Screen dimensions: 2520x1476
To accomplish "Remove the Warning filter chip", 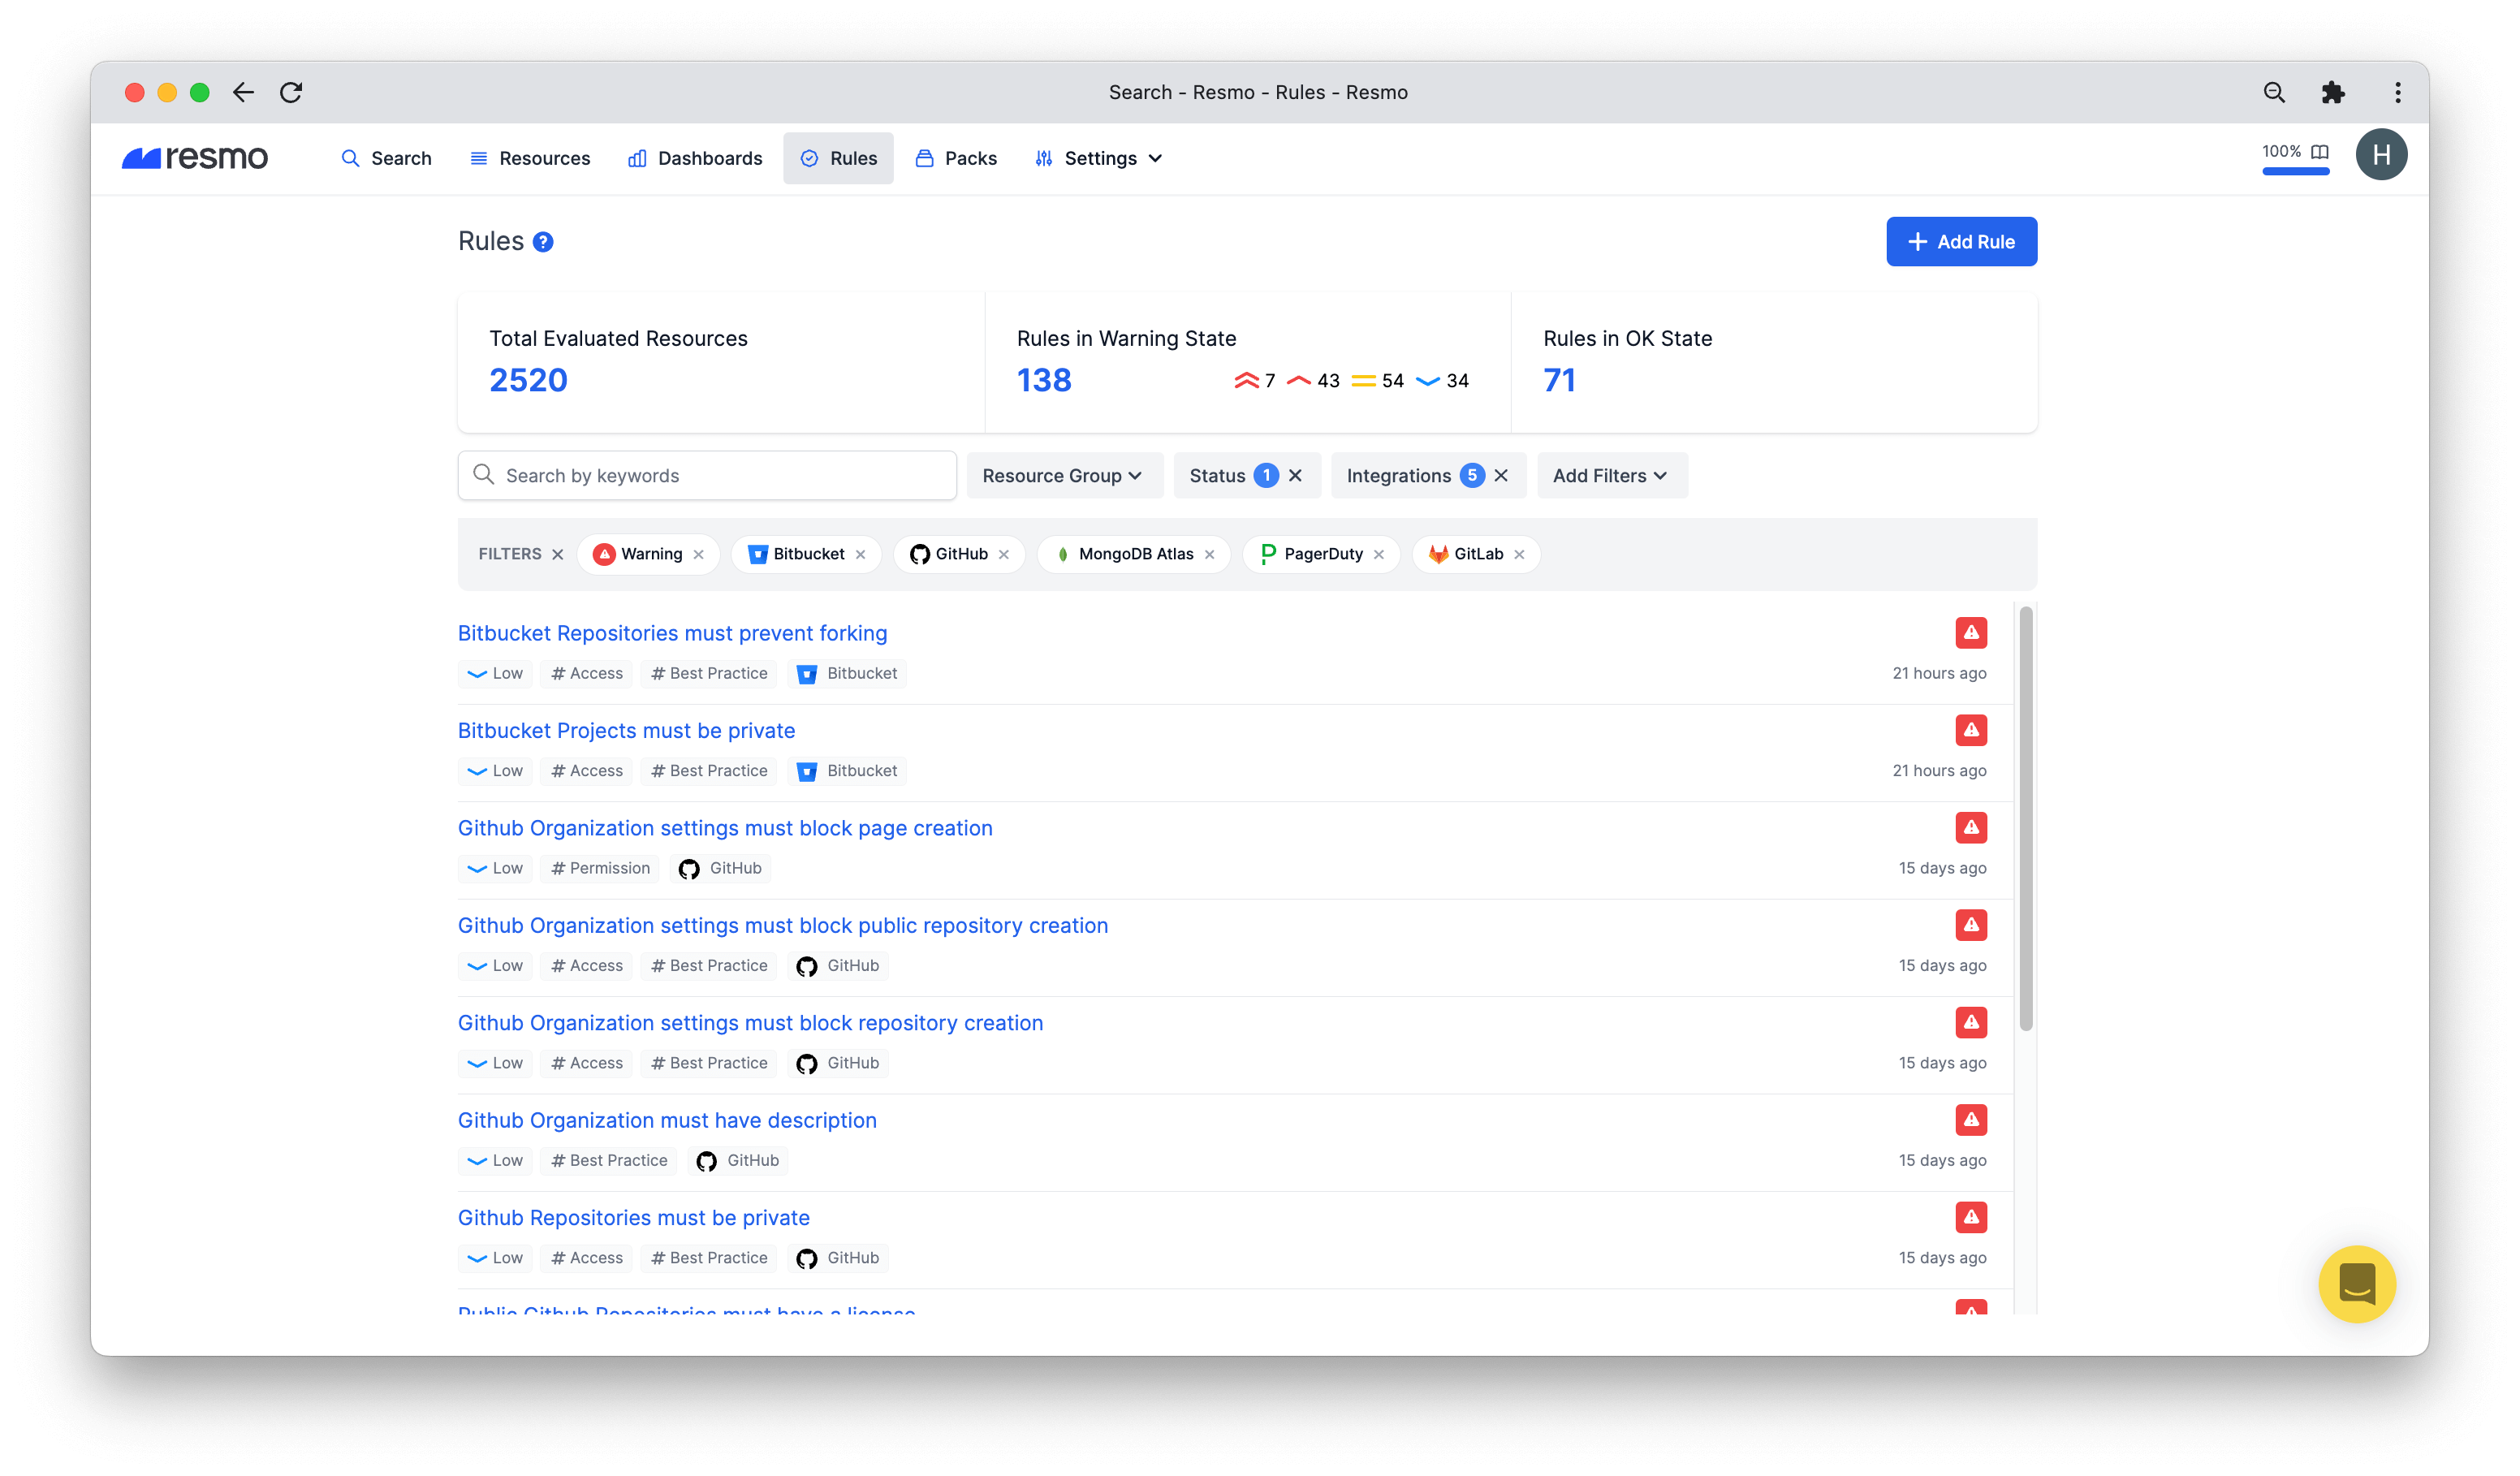I will coord(699,555).
